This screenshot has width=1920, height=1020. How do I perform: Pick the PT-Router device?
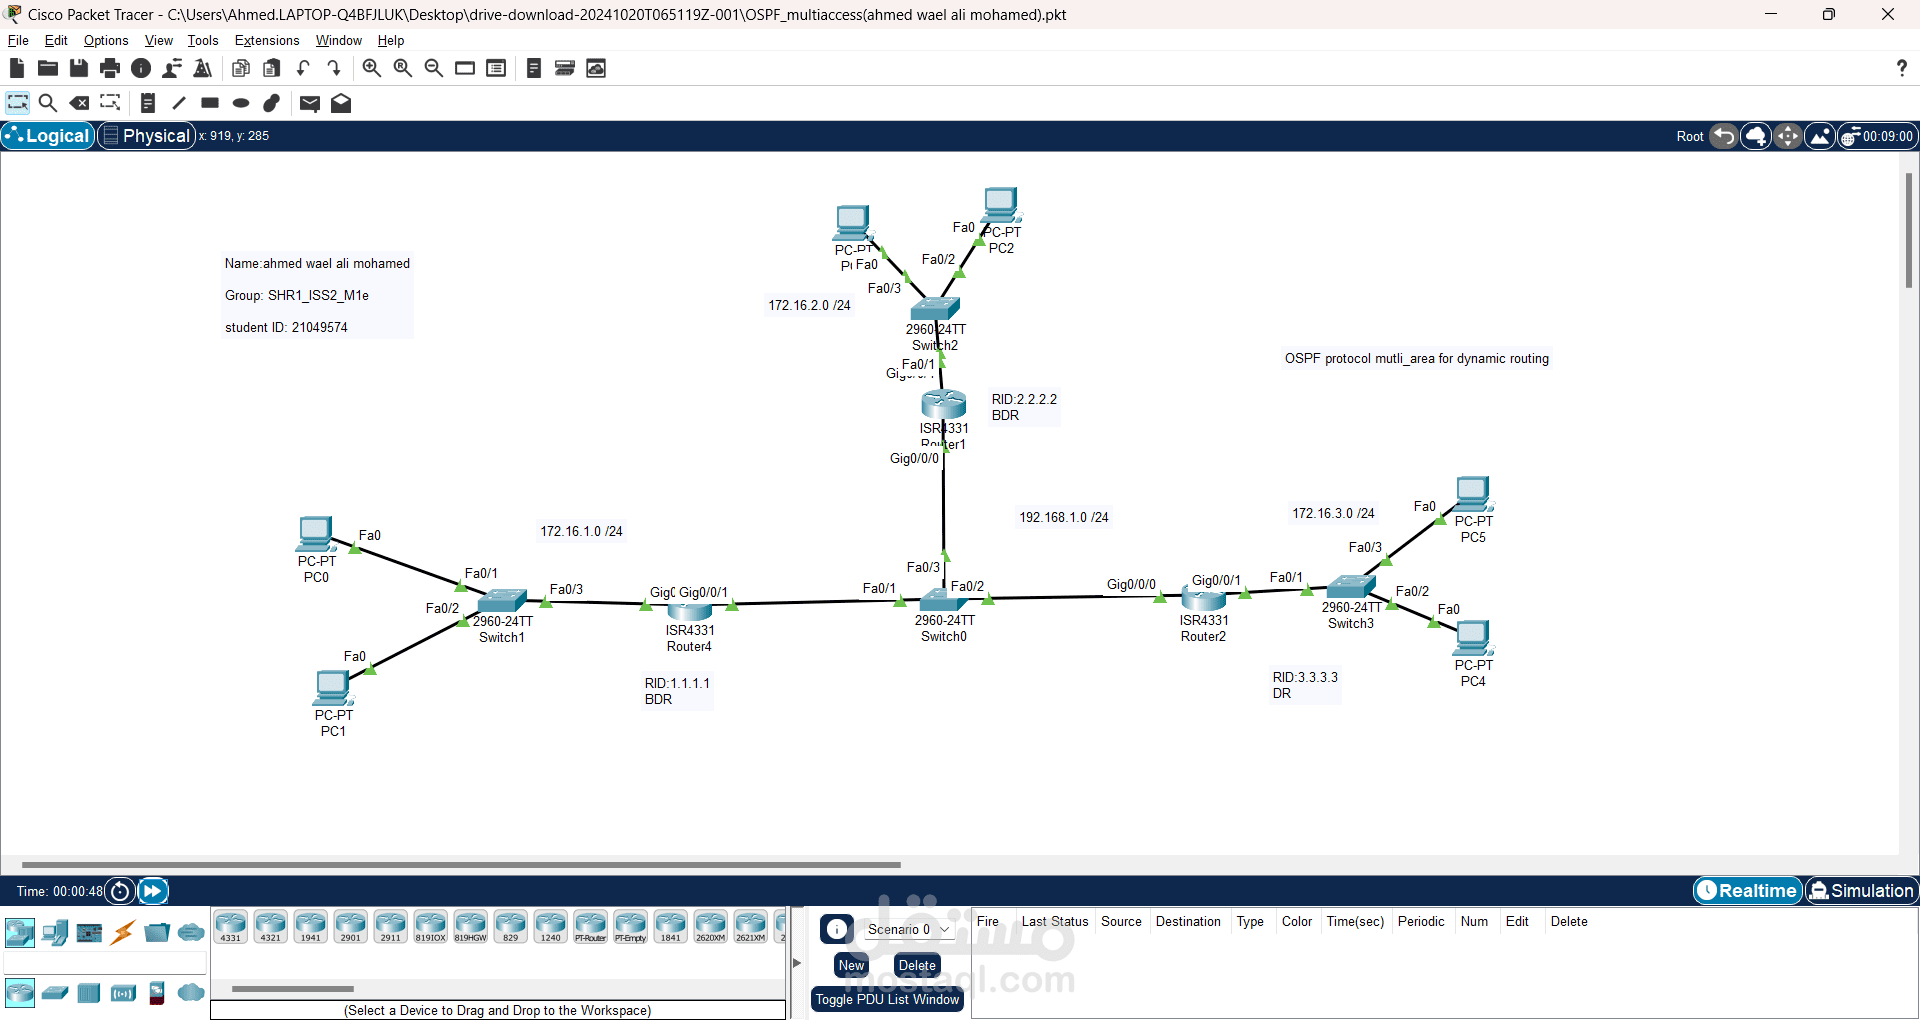[590, 927]
